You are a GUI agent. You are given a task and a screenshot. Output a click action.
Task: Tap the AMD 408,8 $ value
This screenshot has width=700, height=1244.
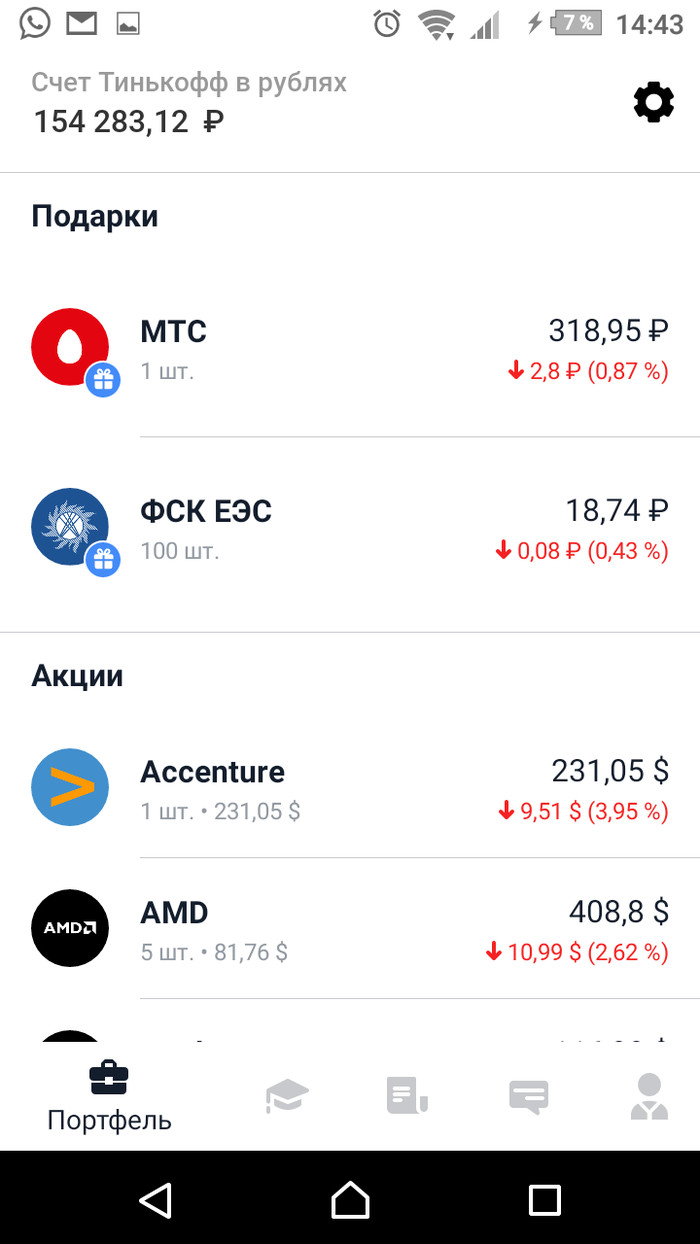618,912
